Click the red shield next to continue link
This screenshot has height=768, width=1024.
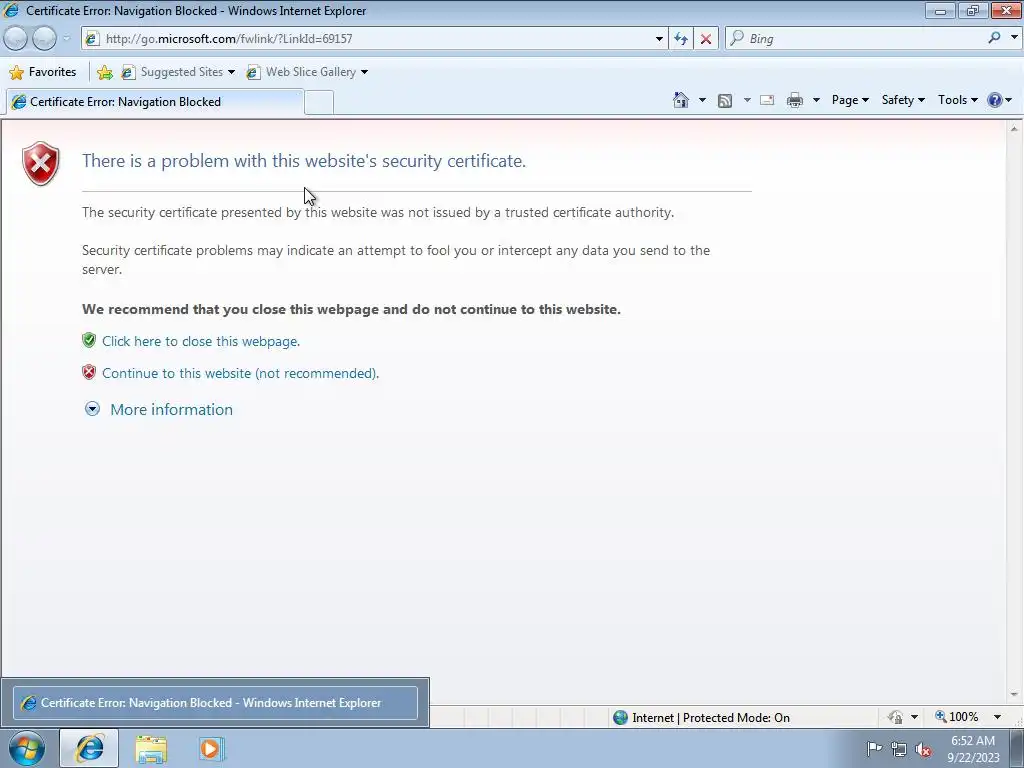[x=89, y=372]
